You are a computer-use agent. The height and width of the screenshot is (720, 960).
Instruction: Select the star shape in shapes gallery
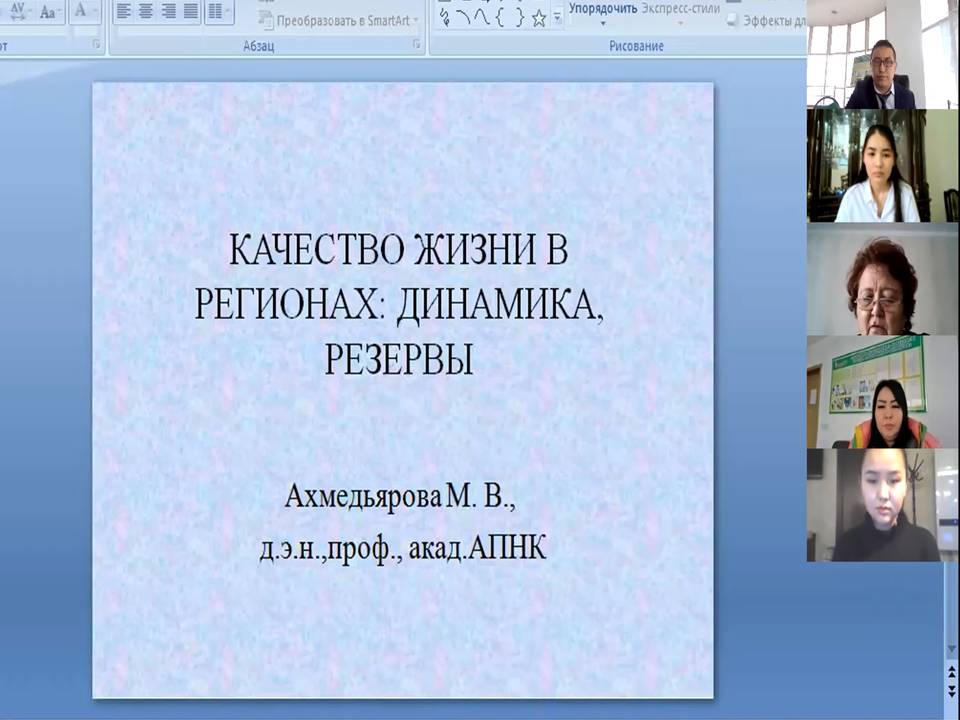pyautogui.click(x=539, y=18)
